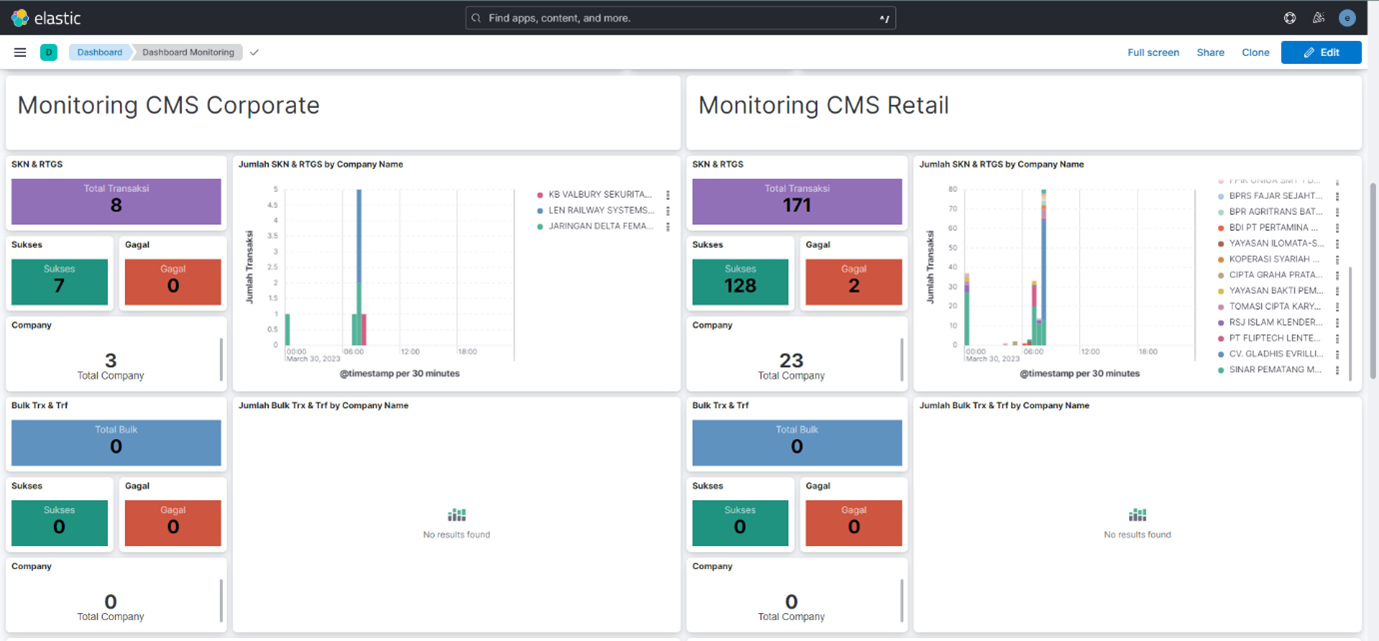This screenshot has height=641, width=1379.
Task: Toggle BDI PT PERTAMINA series in legend
Action: [x=1275, y=228]
